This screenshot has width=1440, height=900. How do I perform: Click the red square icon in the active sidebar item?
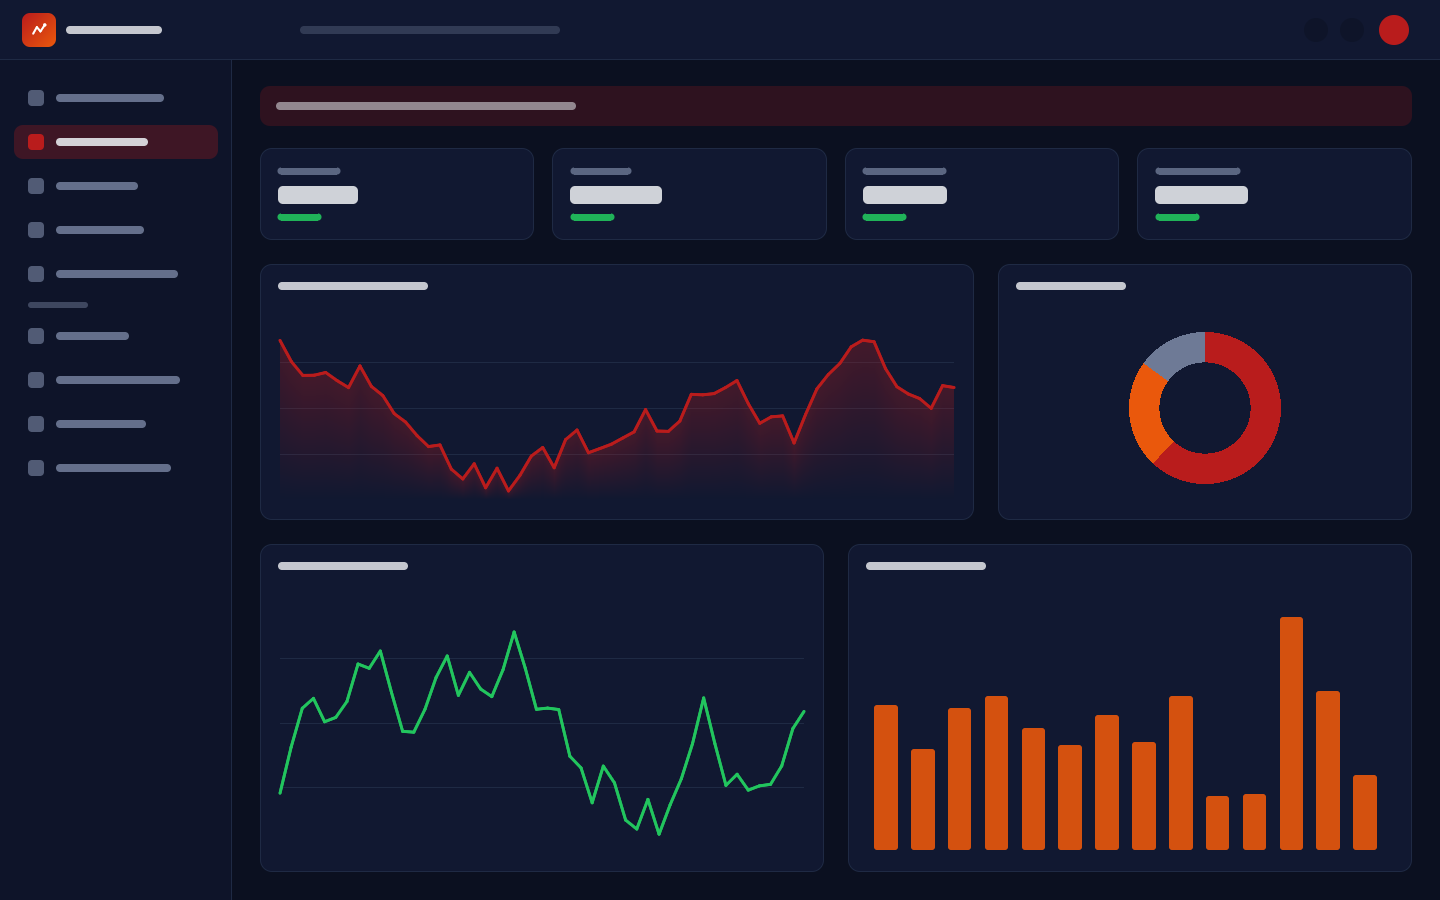tap(36, 142)
